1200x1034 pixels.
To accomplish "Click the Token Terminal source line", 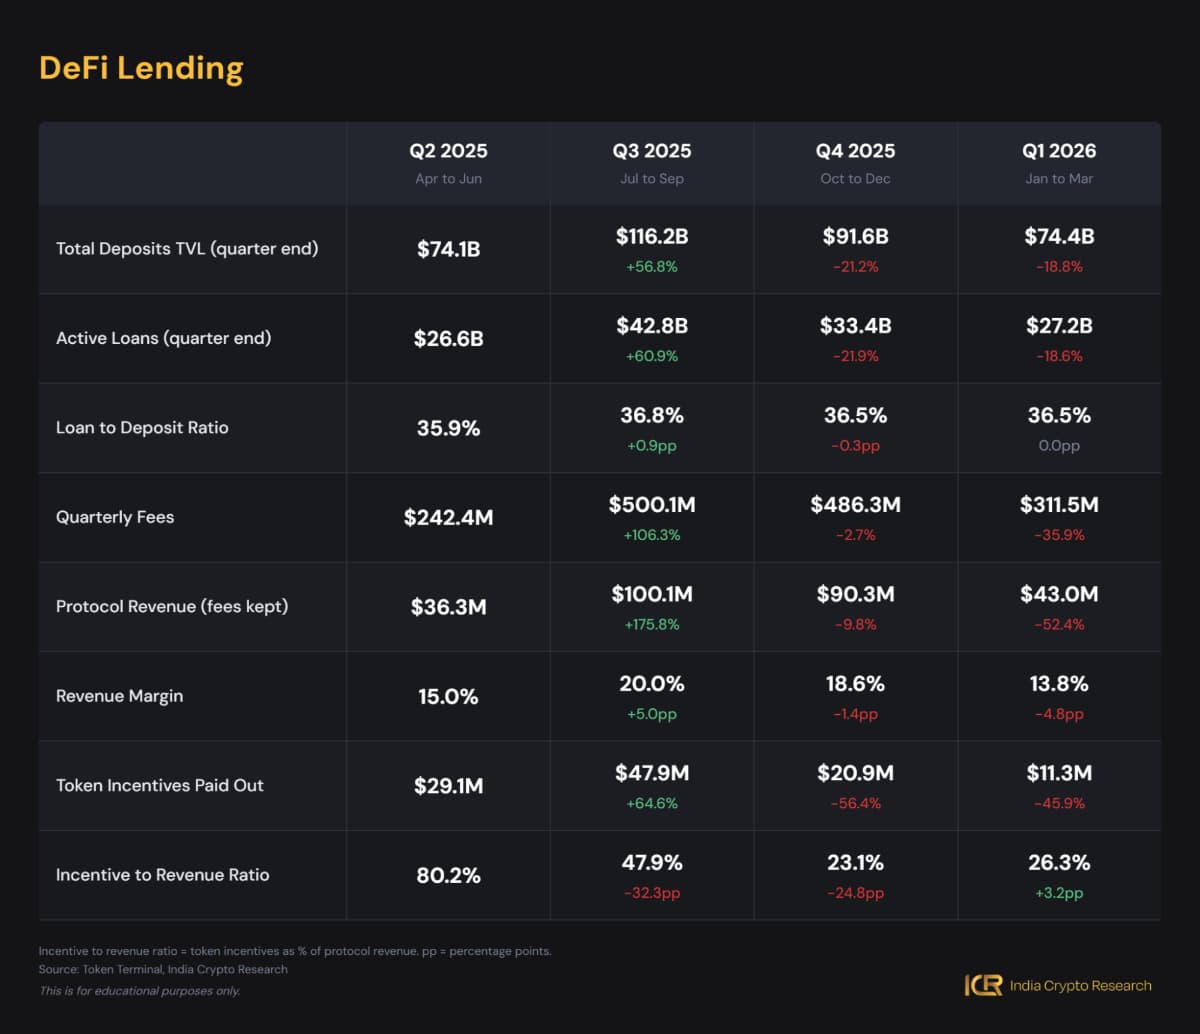I will [163, 969].
